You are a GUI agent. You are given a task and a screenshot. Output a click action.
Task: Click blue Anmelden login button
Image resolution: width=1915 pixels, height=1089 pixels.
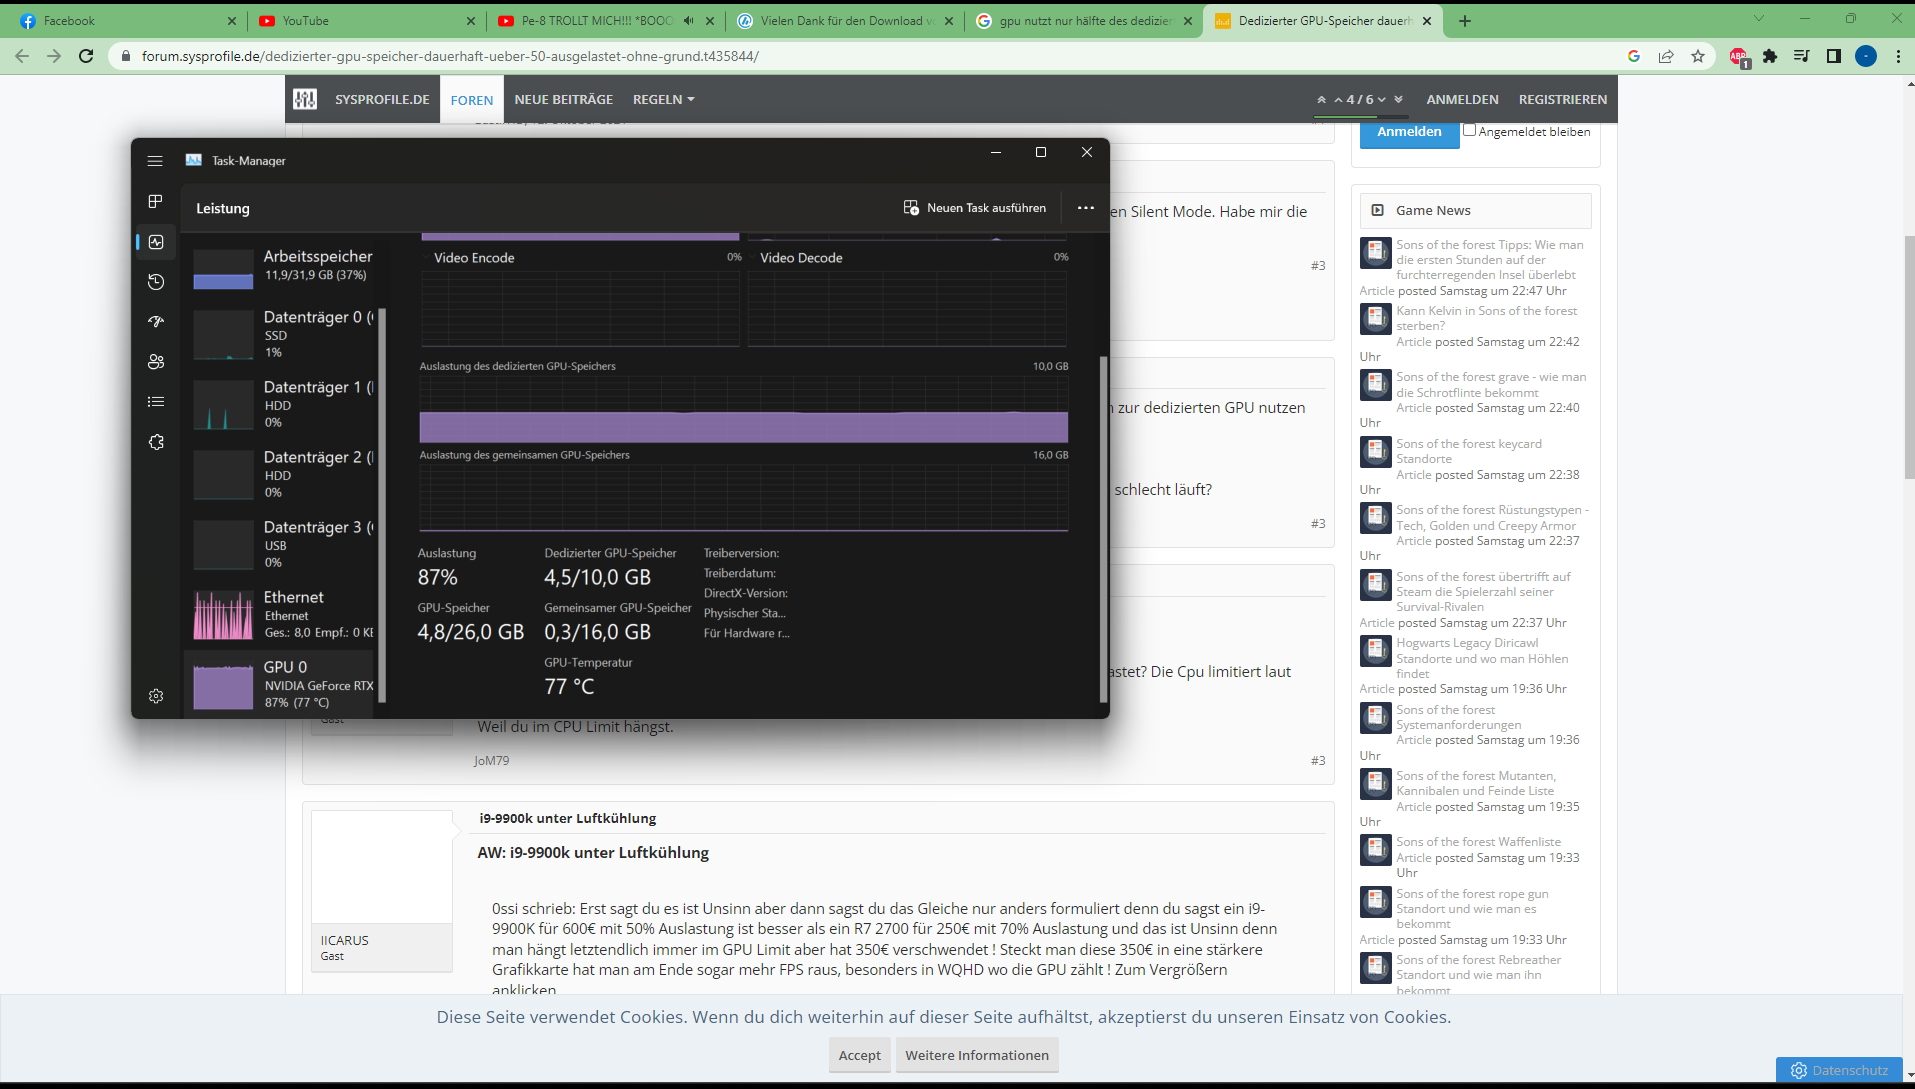(1409, 133)
